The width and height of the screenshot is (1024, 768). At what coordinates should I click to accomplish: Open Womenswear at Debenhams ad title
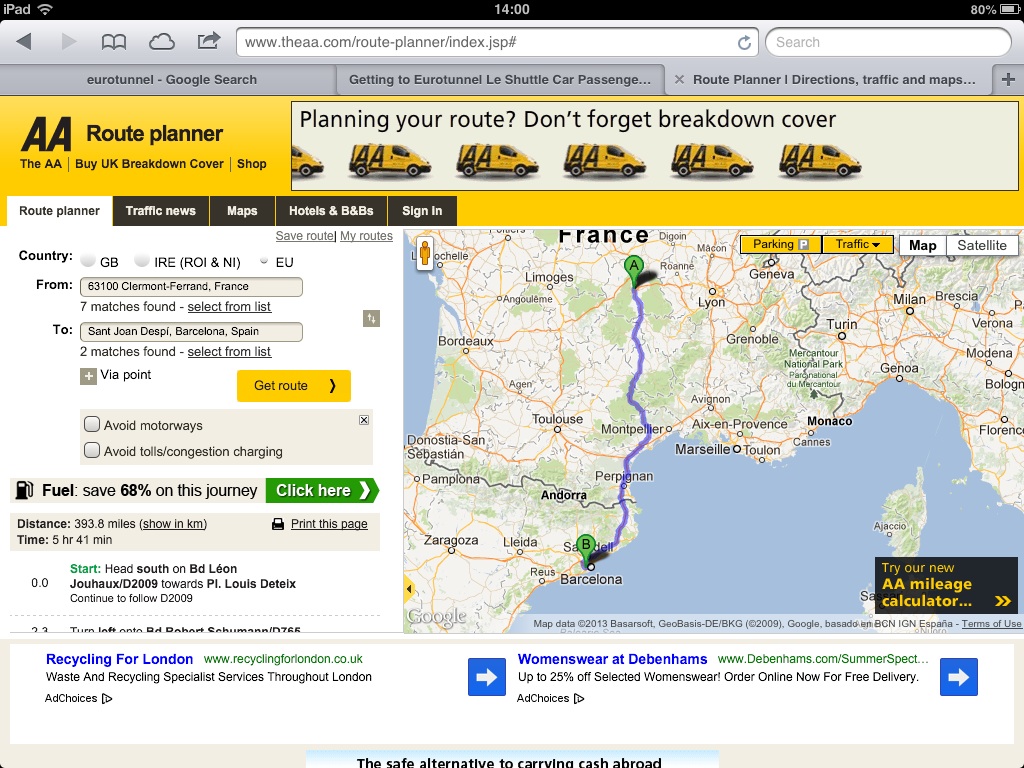[x=613, y=659]
